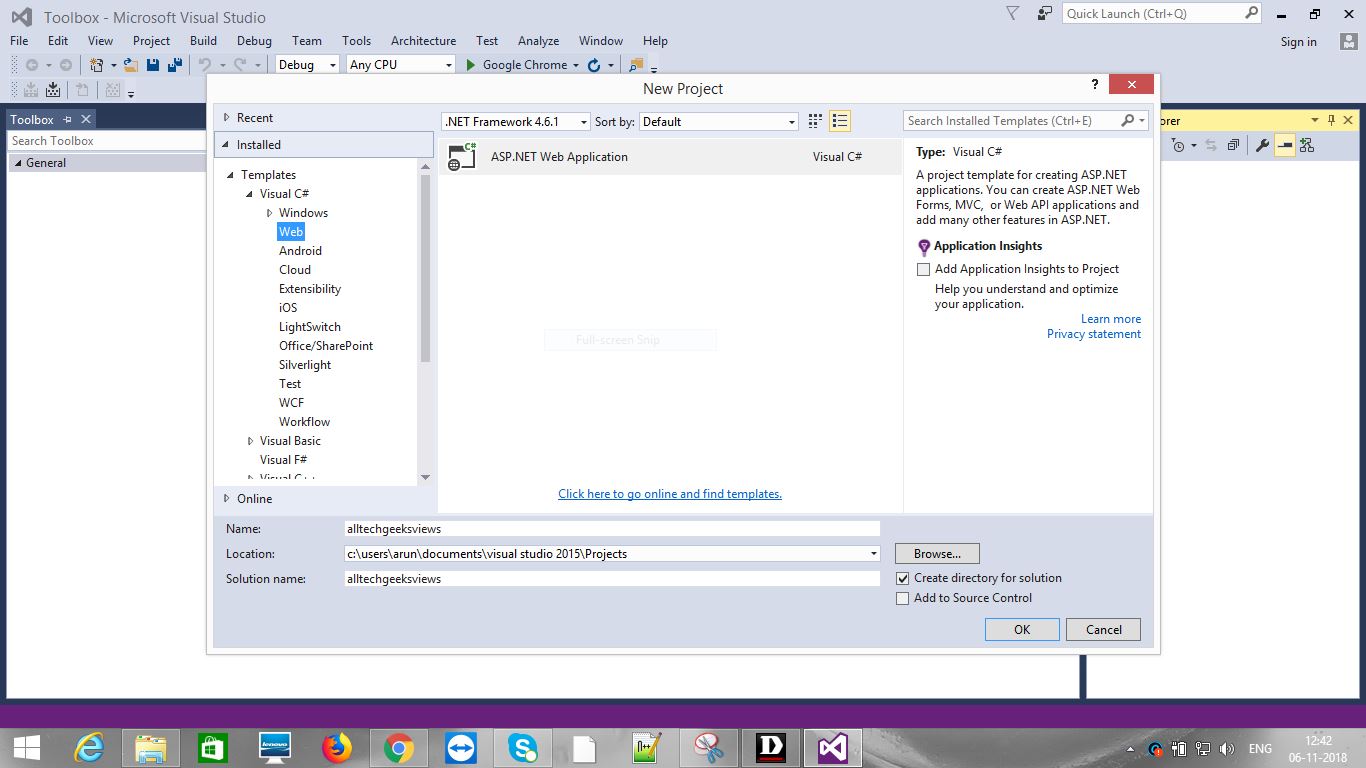Open the Privacy statement link
Viewport: 1366px width, 768px height.
pyautogui.click(x=1094, y=334)
